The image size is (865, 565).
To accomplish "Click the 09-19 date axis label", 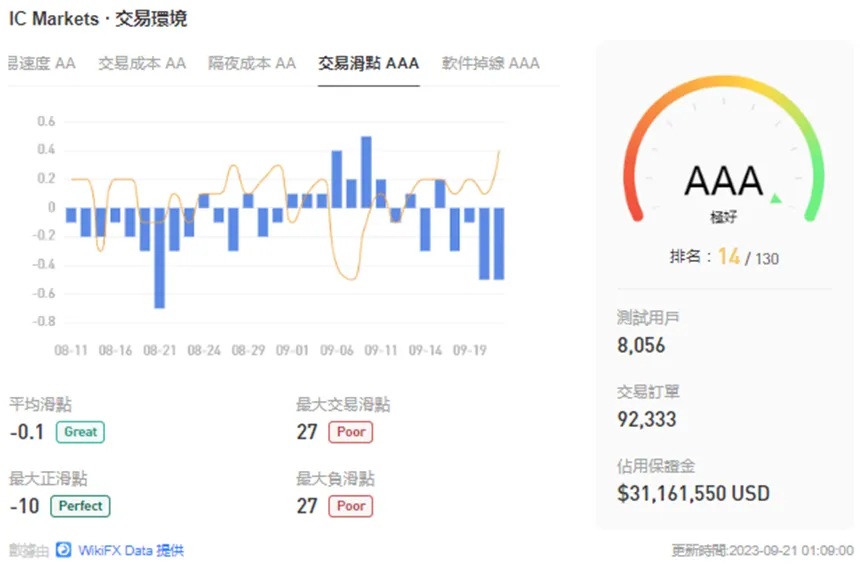I will [469, 350].
